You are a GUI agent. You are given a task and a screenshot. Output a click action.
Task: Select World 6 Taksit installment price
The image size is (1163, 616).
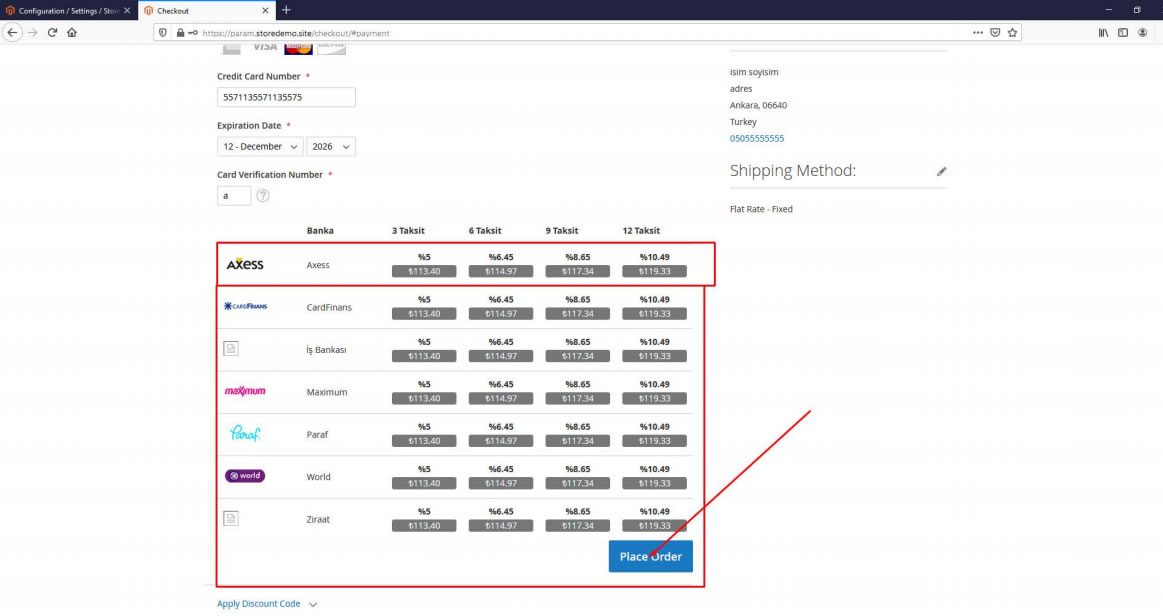tap(501, 483)
